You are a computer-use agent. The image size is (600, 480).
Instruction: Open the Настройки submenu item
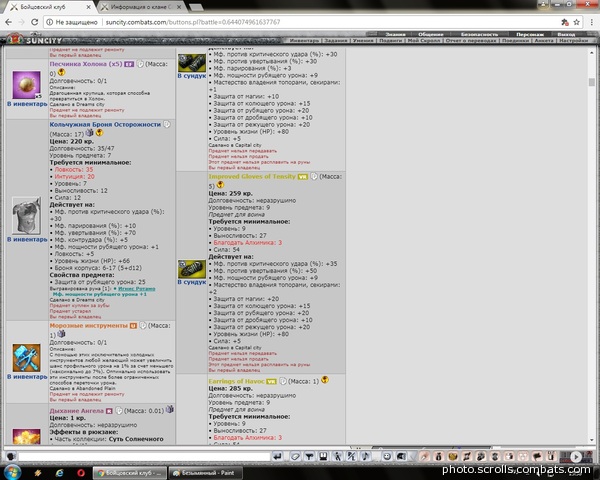[573, 40]
